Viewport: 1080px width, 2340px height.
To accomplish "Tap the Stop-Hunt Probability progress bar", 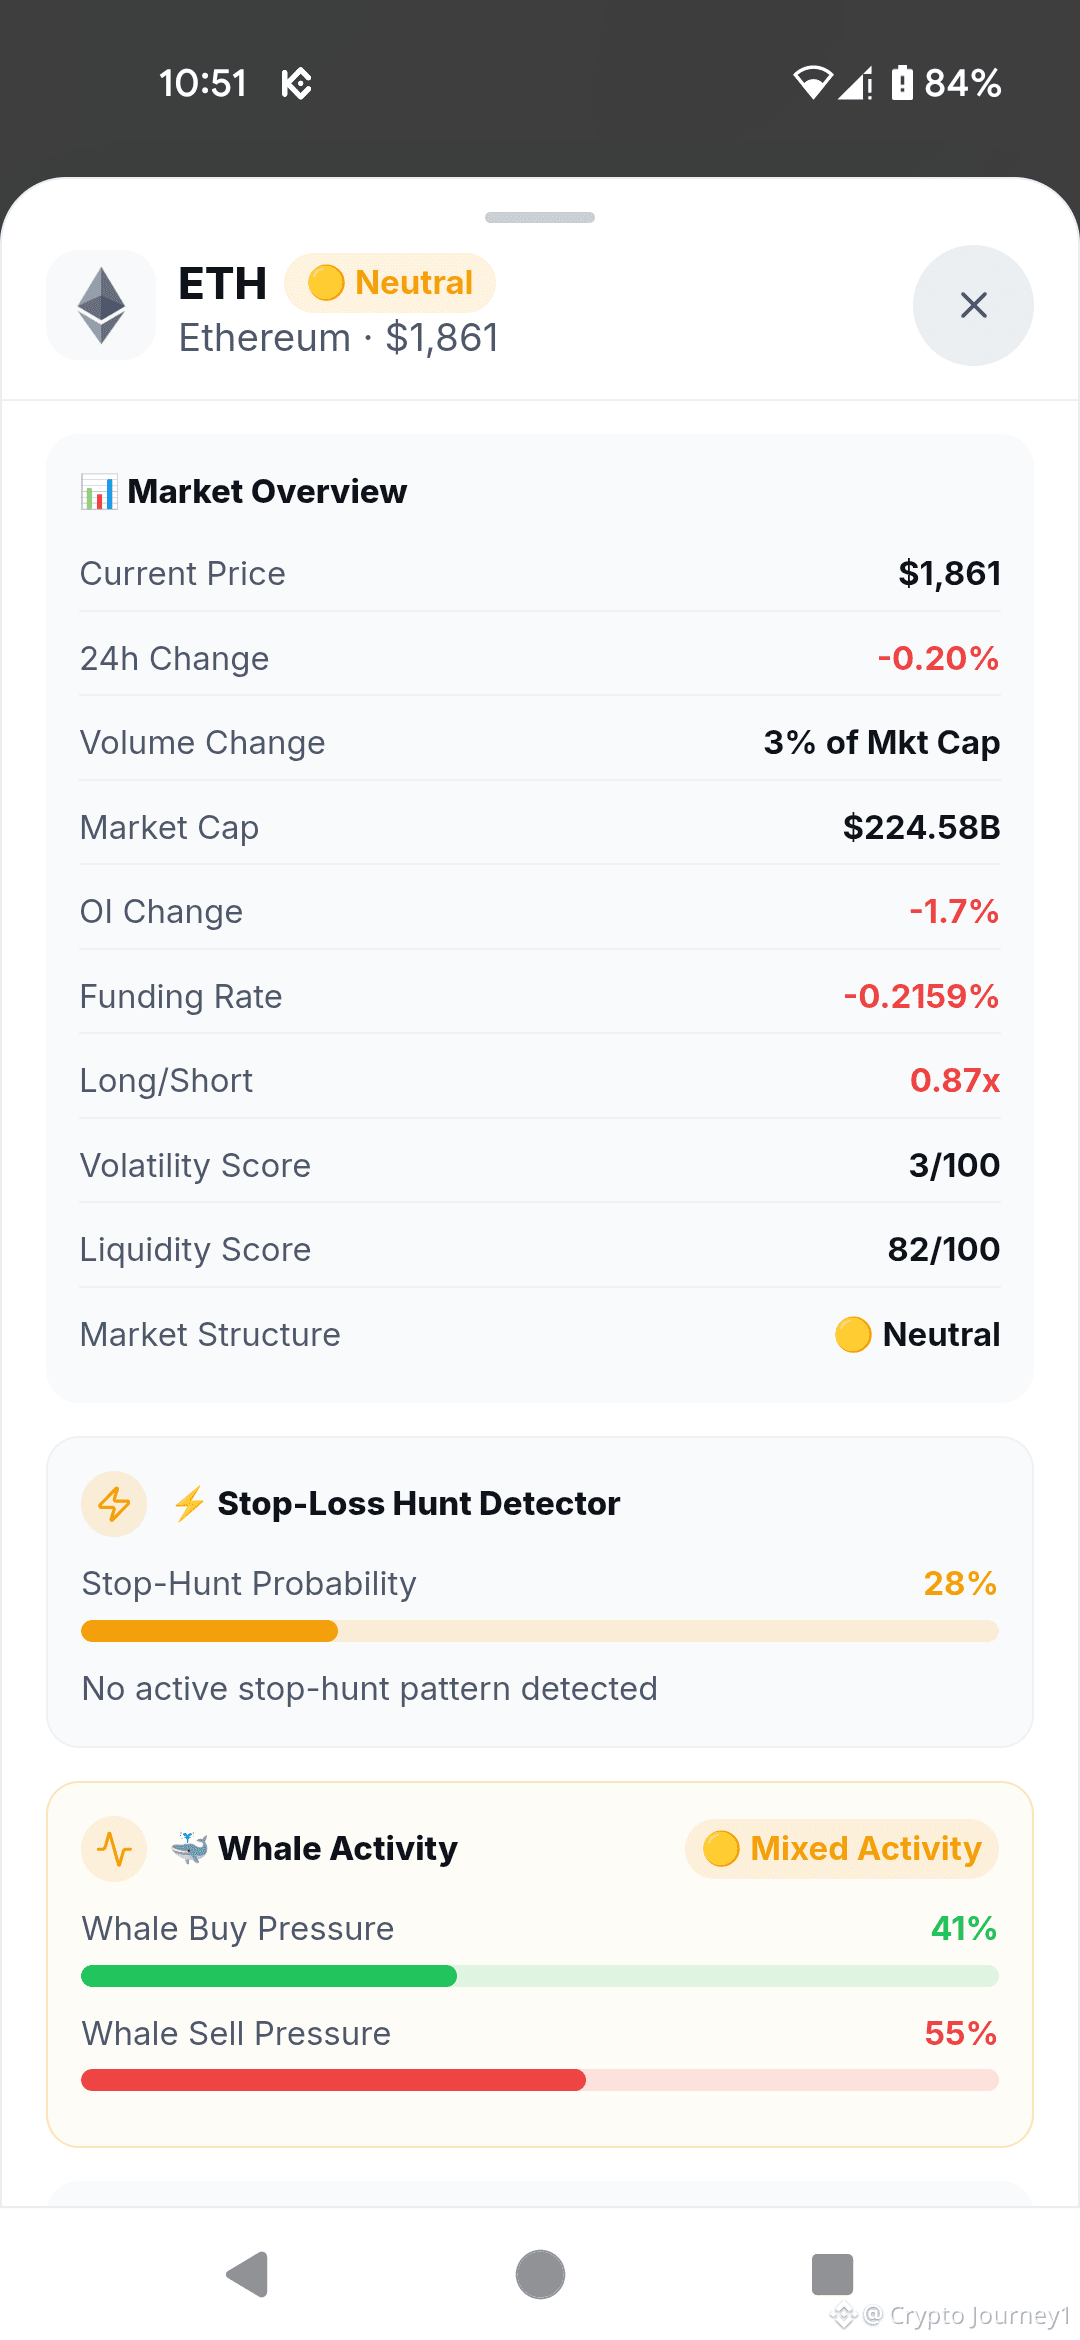I will pyautogui.click(x=540, y=1631).
